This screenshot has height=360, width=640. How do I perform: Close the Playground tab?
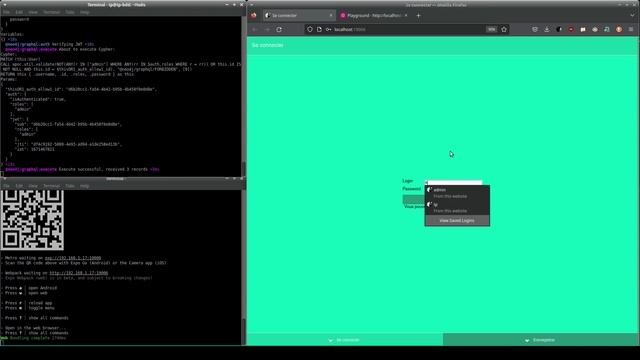click(x=406, y=16)
